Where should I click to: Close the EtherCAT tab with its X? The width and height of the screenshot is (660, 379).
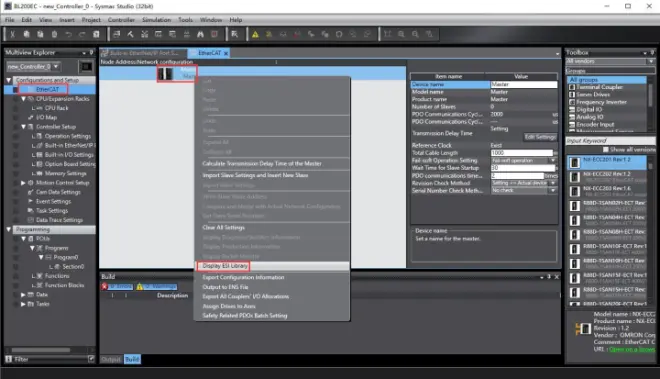pos(226,53)
